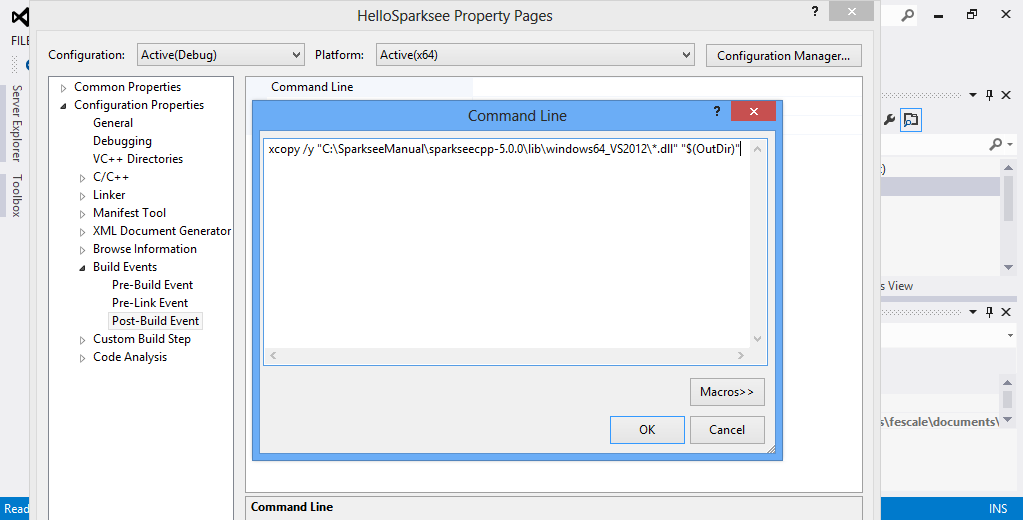Open the Platform dropdown showing Active(x64)
Screen dimensions: 1023x520
(x=534, y=55)
